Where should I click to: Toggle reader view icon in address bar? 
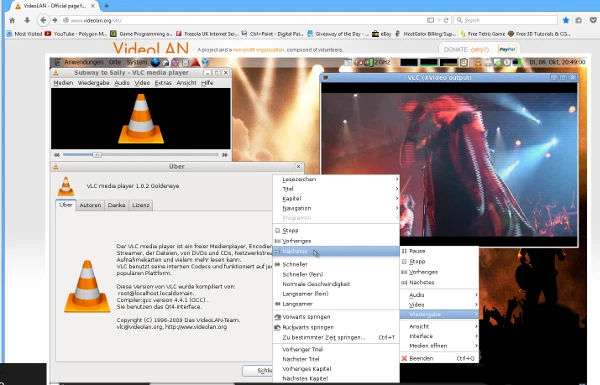430,20
